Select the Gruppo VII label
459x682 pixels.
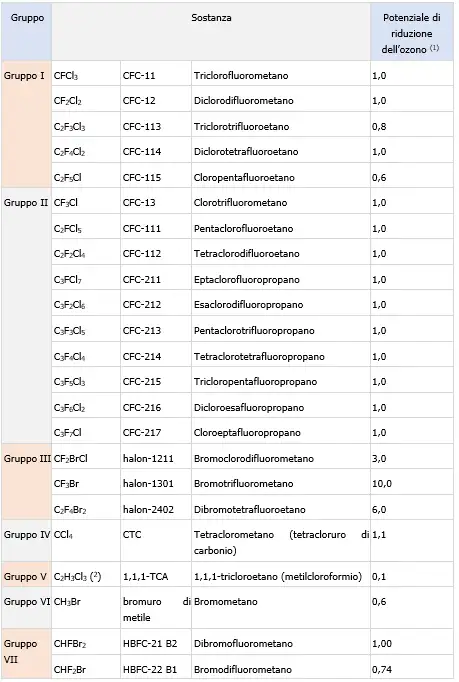point(20,652)
